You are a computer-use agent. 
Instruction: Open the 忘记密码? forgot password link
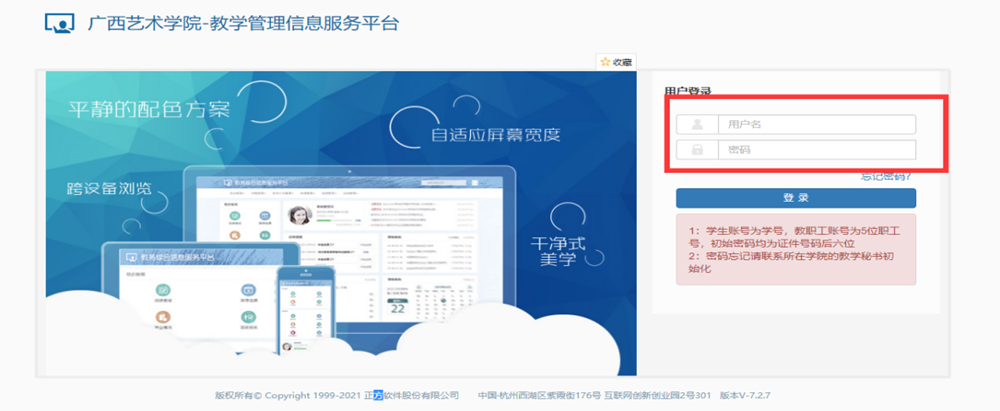click(x=886, y=176)
